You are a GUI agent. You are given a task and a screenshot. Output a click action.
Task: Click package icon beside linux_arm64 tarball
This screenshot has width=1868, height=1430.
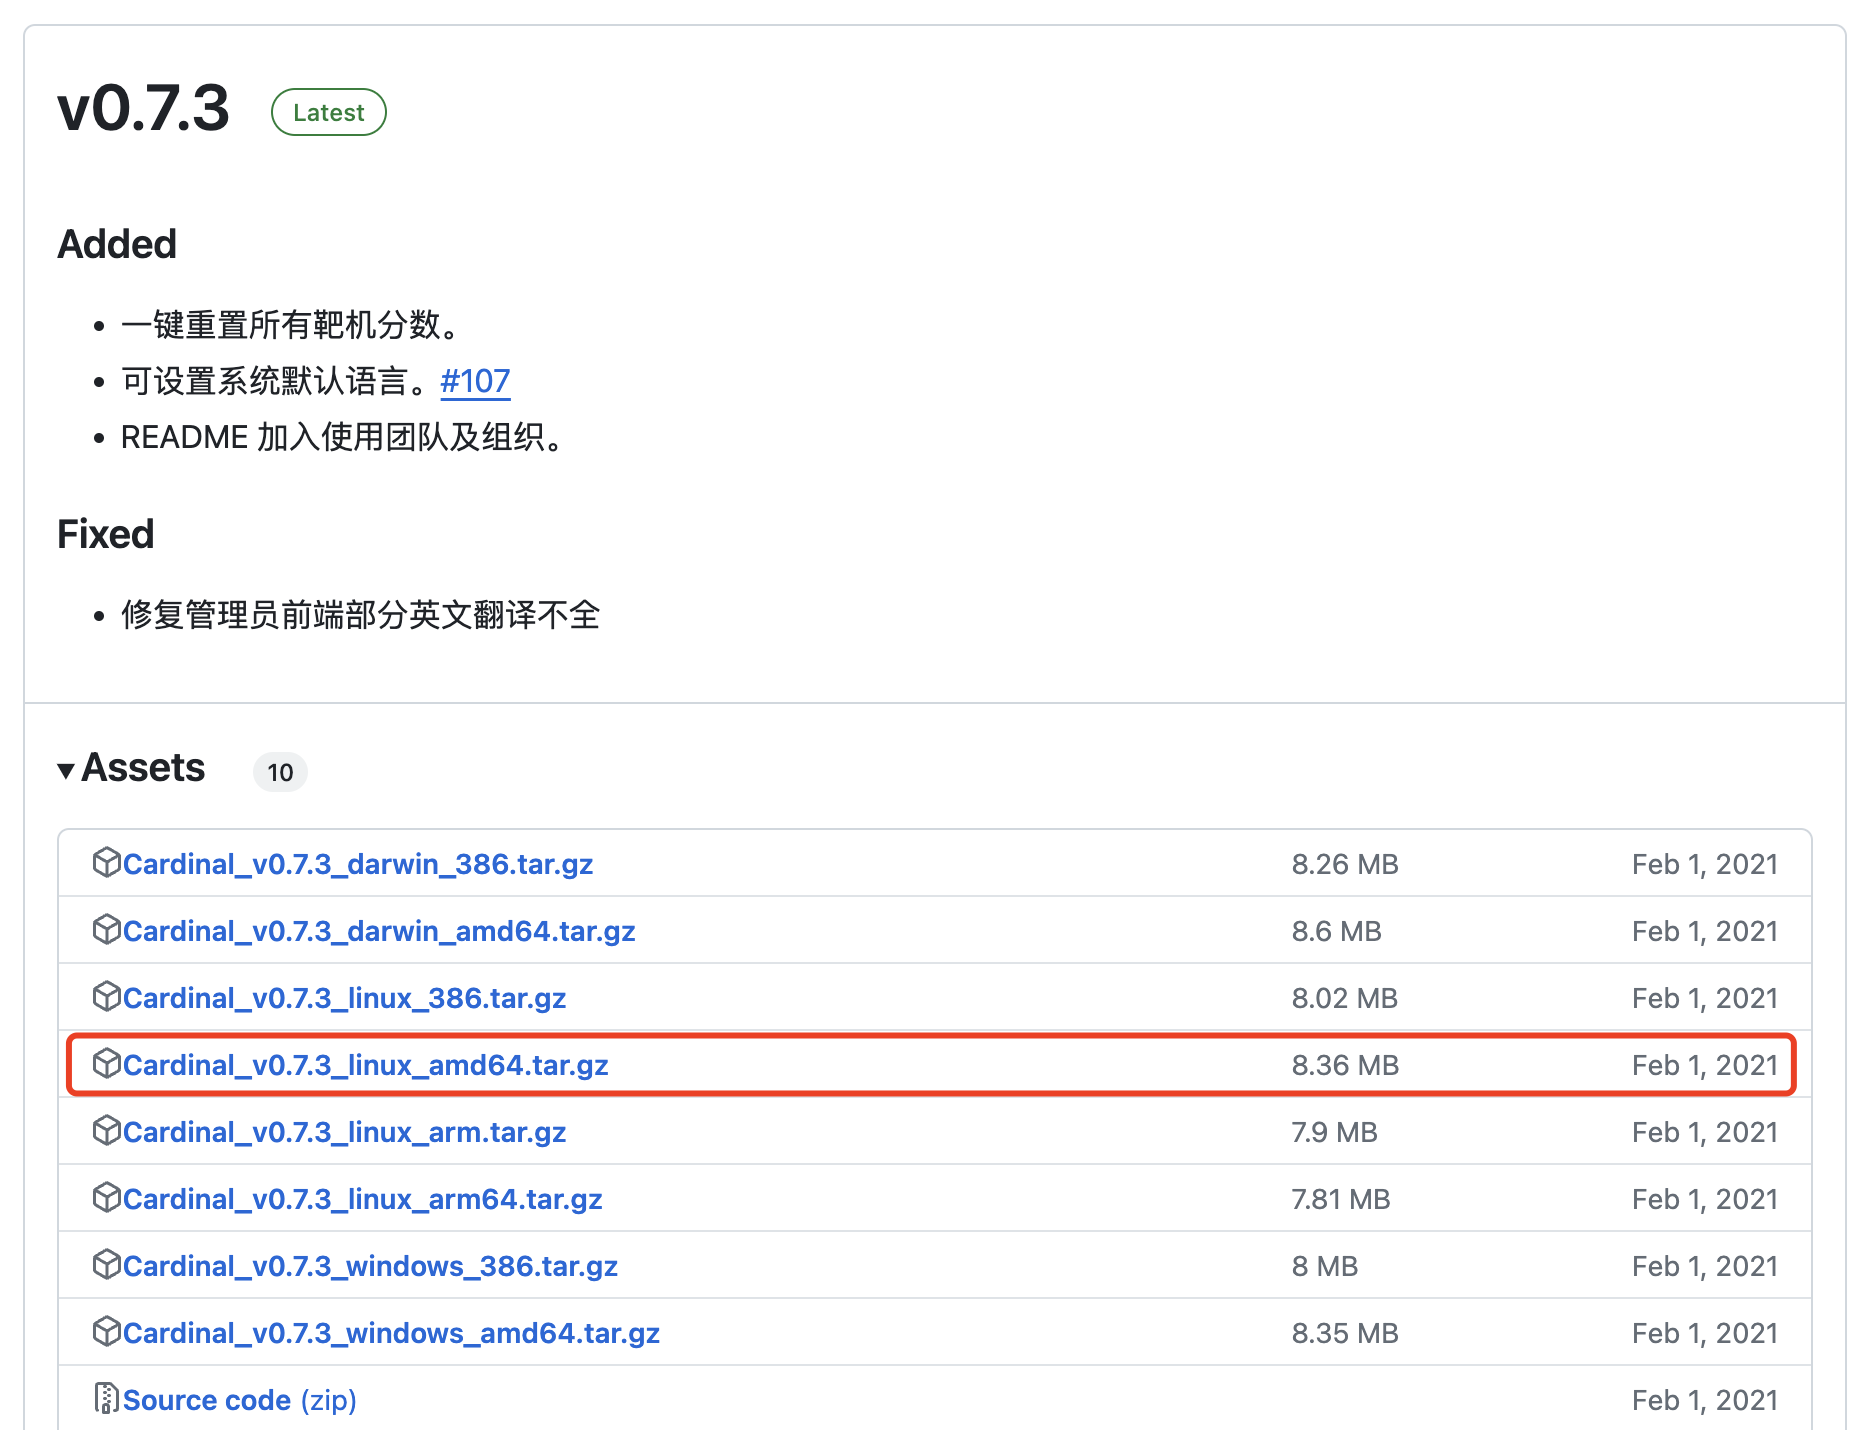click(x=106, y=1197)
